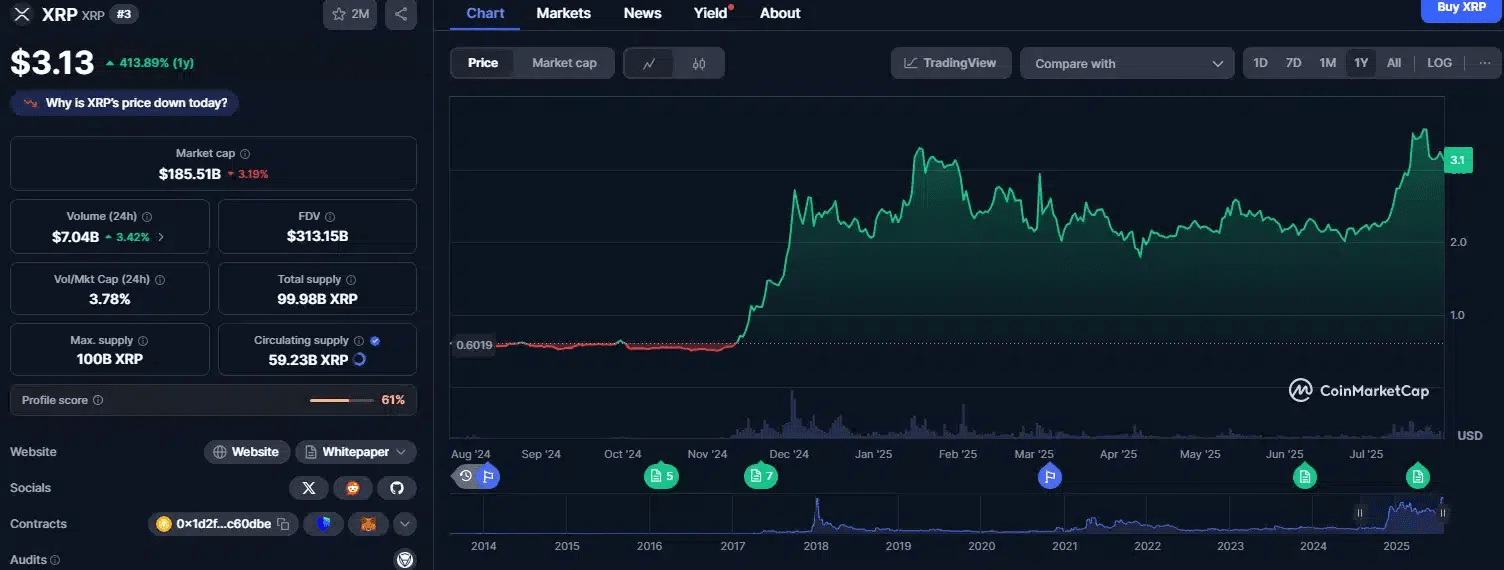Open more chart options (three dots)
This screenshot has height=570, width=1504.
pyautogui.click(x=1484, y=63)
